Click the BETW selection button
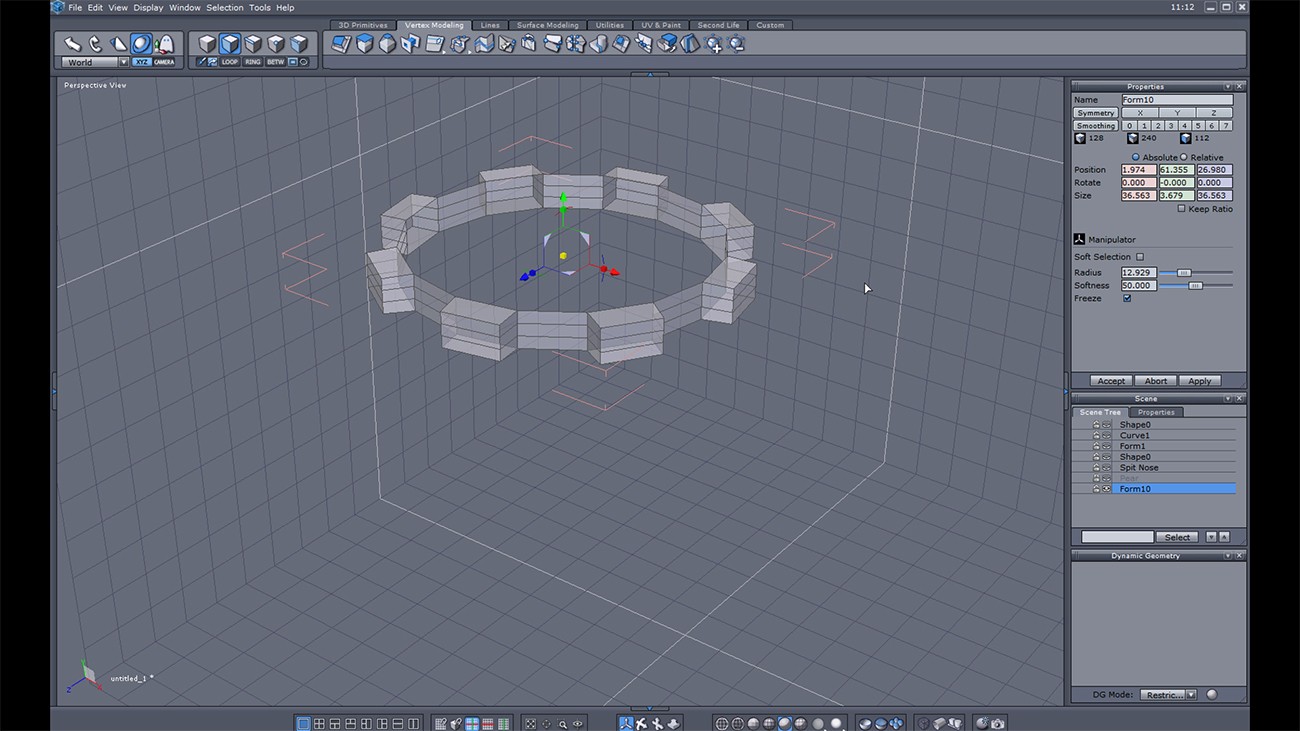The image size is (1300, 731). 276,62
